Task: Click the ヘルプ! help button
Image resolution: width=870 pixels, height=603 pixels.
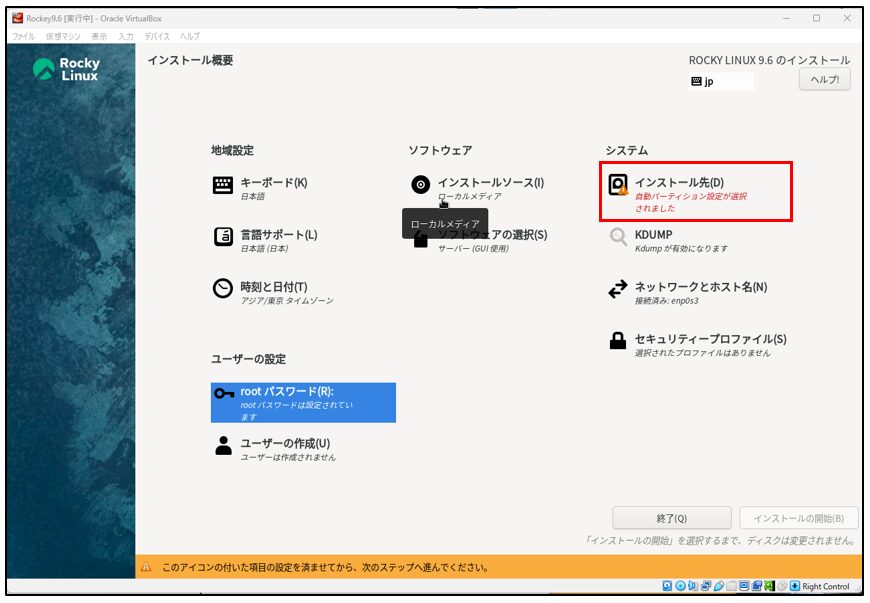Action: [x=824, y=80]
